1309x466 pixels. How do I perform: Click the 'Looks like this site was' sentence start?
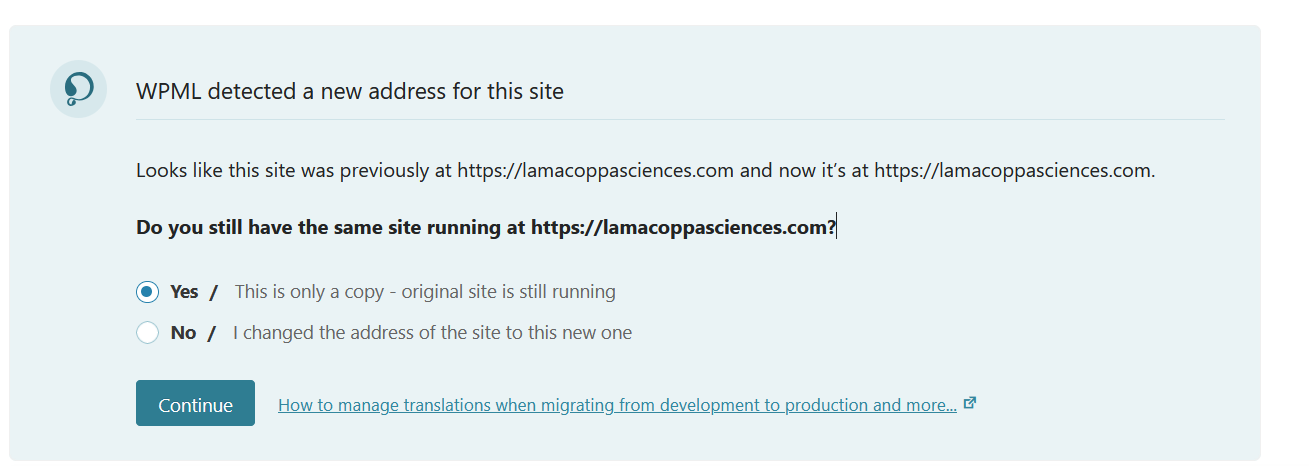click(x=230, y=170)
